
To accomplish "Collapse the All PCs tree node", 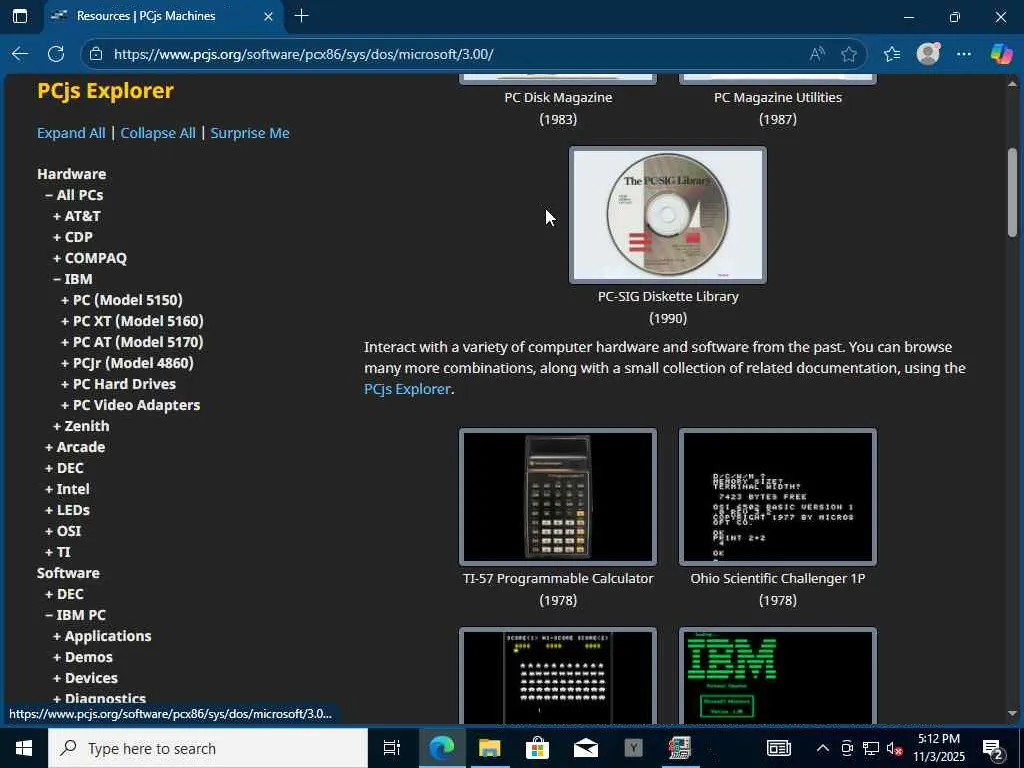I will click(x=74, y=195).
